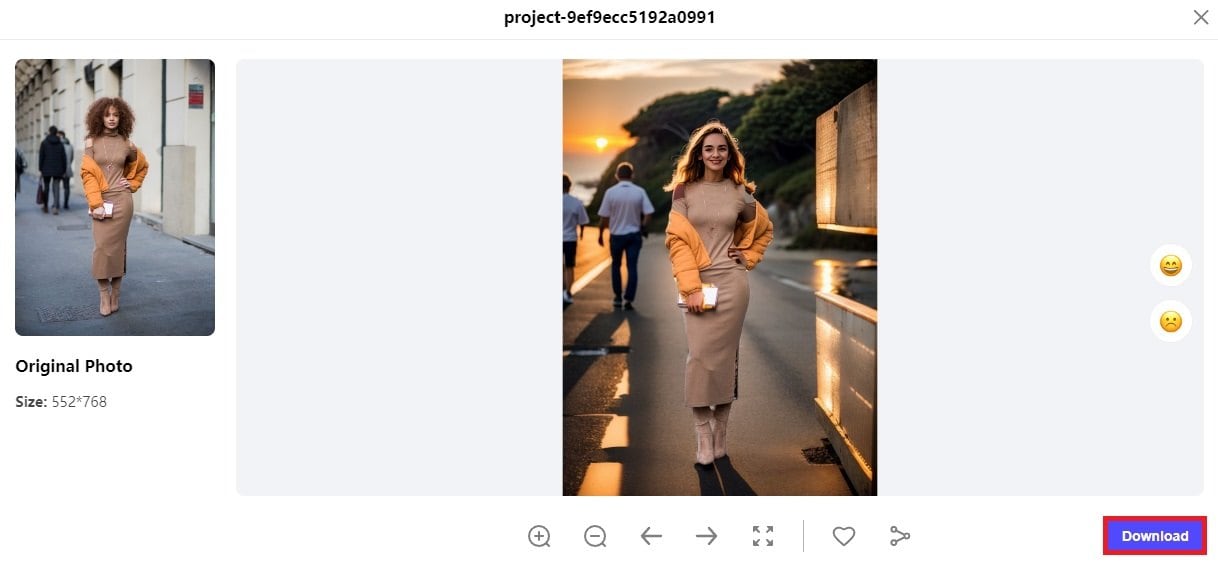Click the empty gray area left of image
This screenshot has width=1218, height=571.
click(x=400, y=277)
